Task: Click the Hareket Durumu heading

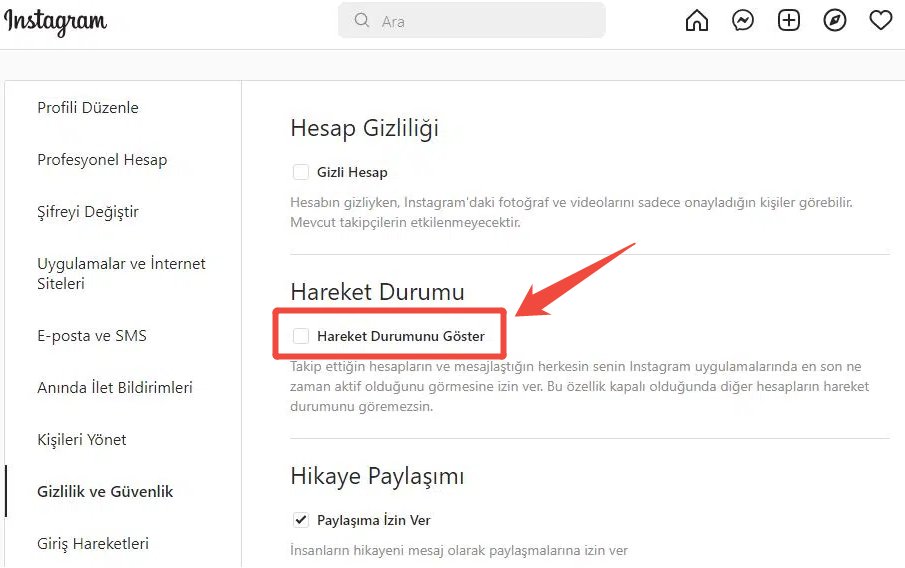Action: tap(377, 292)
